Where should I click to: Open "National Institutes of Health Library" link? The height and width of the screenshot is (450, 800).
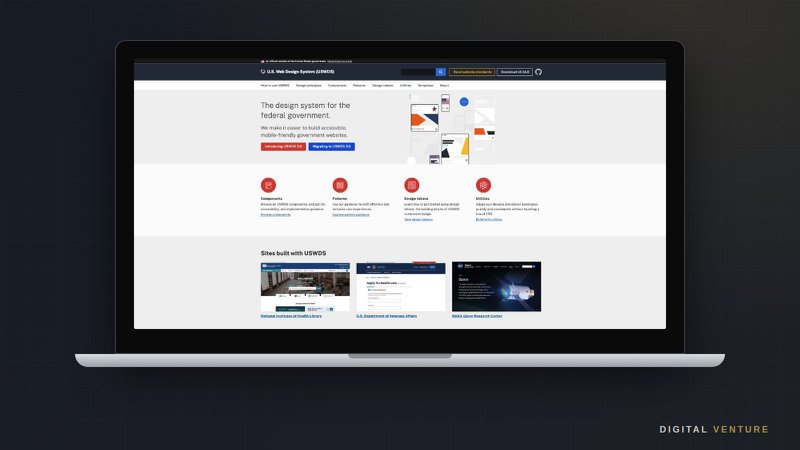pyautogui.click(x=291, y=316)
